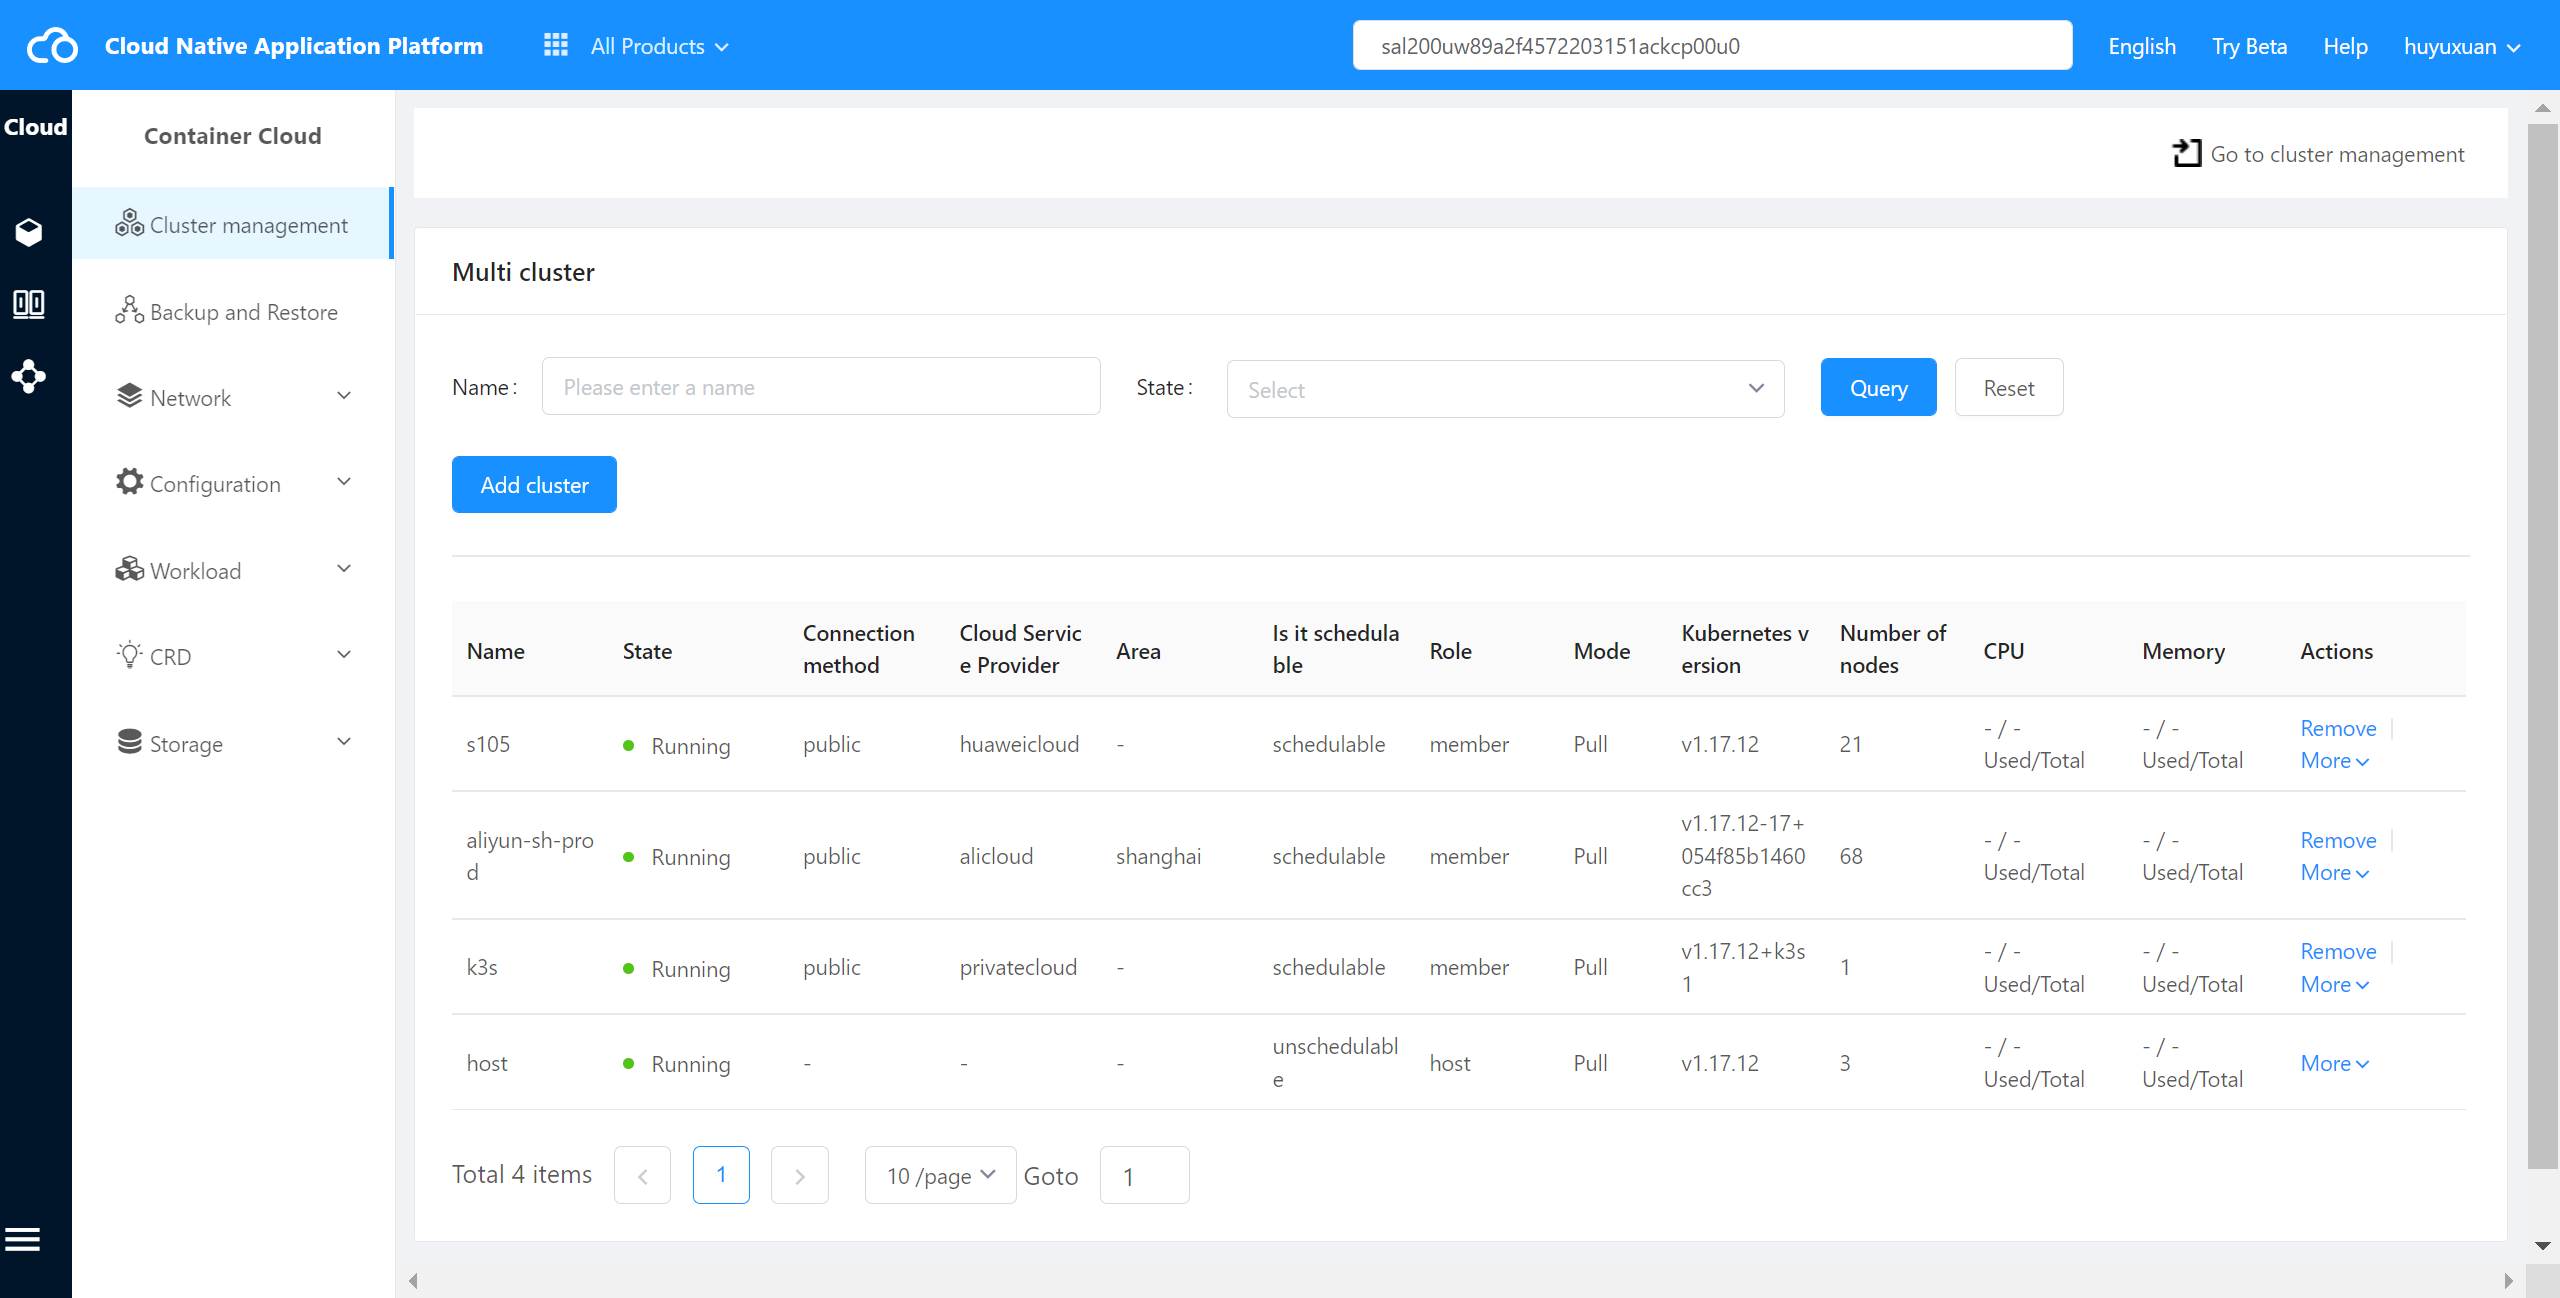Click Go to cluster management link
This screenshot has height=1298, width=2560.
(2318, 154)
